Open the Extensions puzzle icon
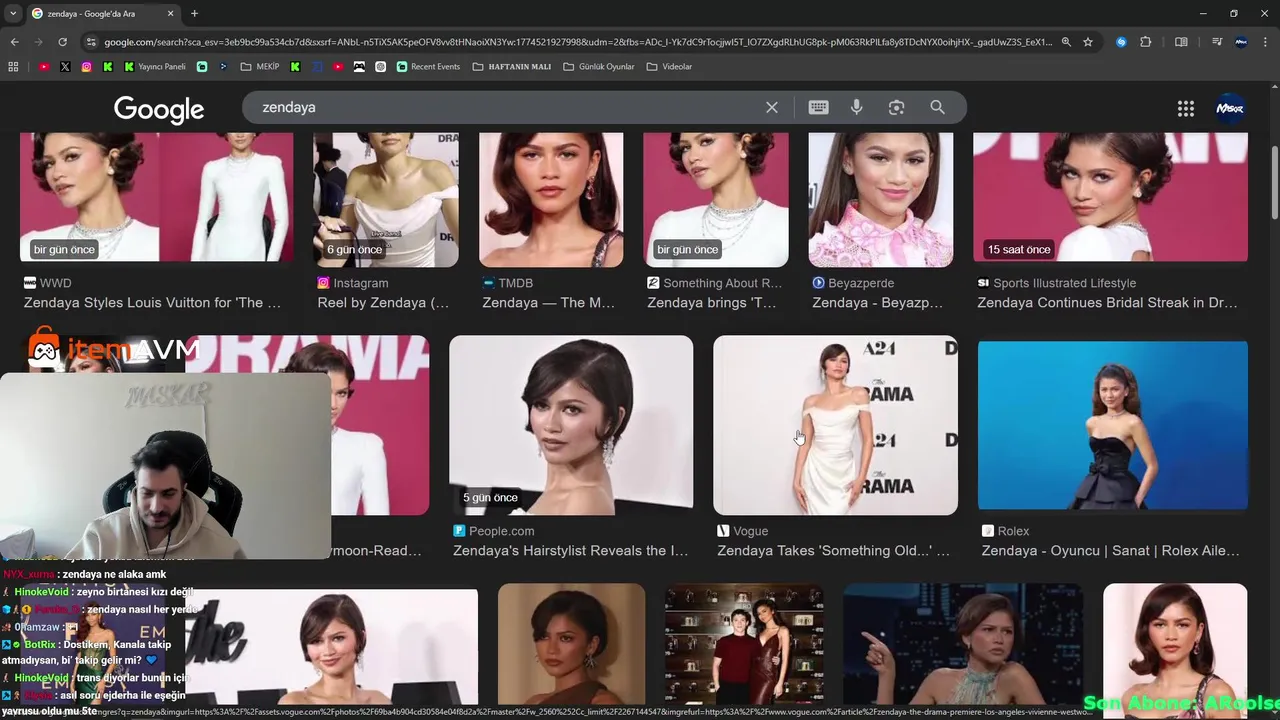 [x=1146, y=42]
